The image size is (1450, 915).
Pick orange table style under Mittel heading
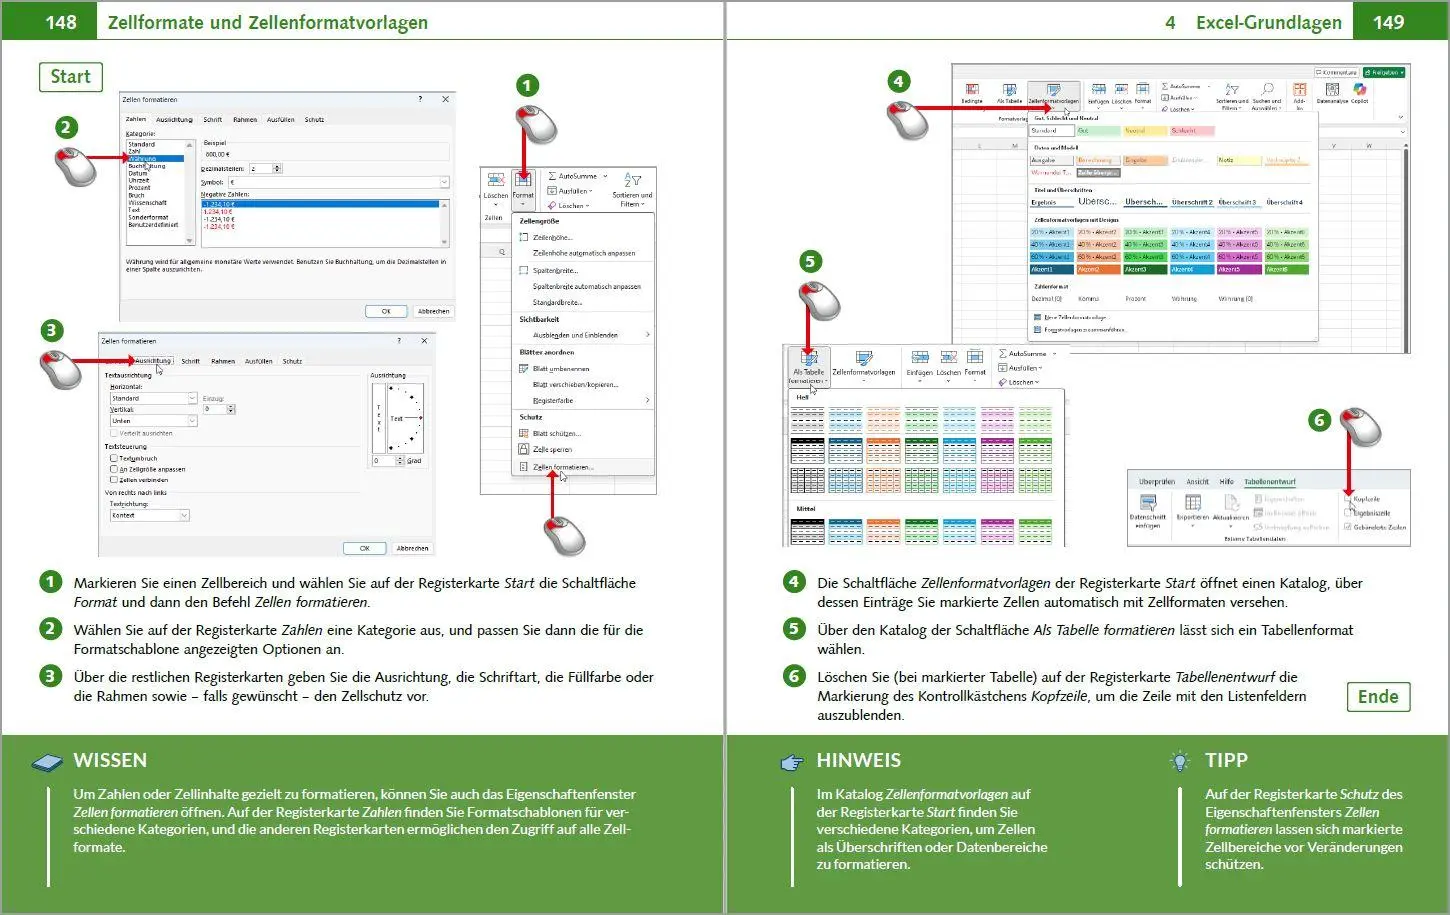coord(883,531)
